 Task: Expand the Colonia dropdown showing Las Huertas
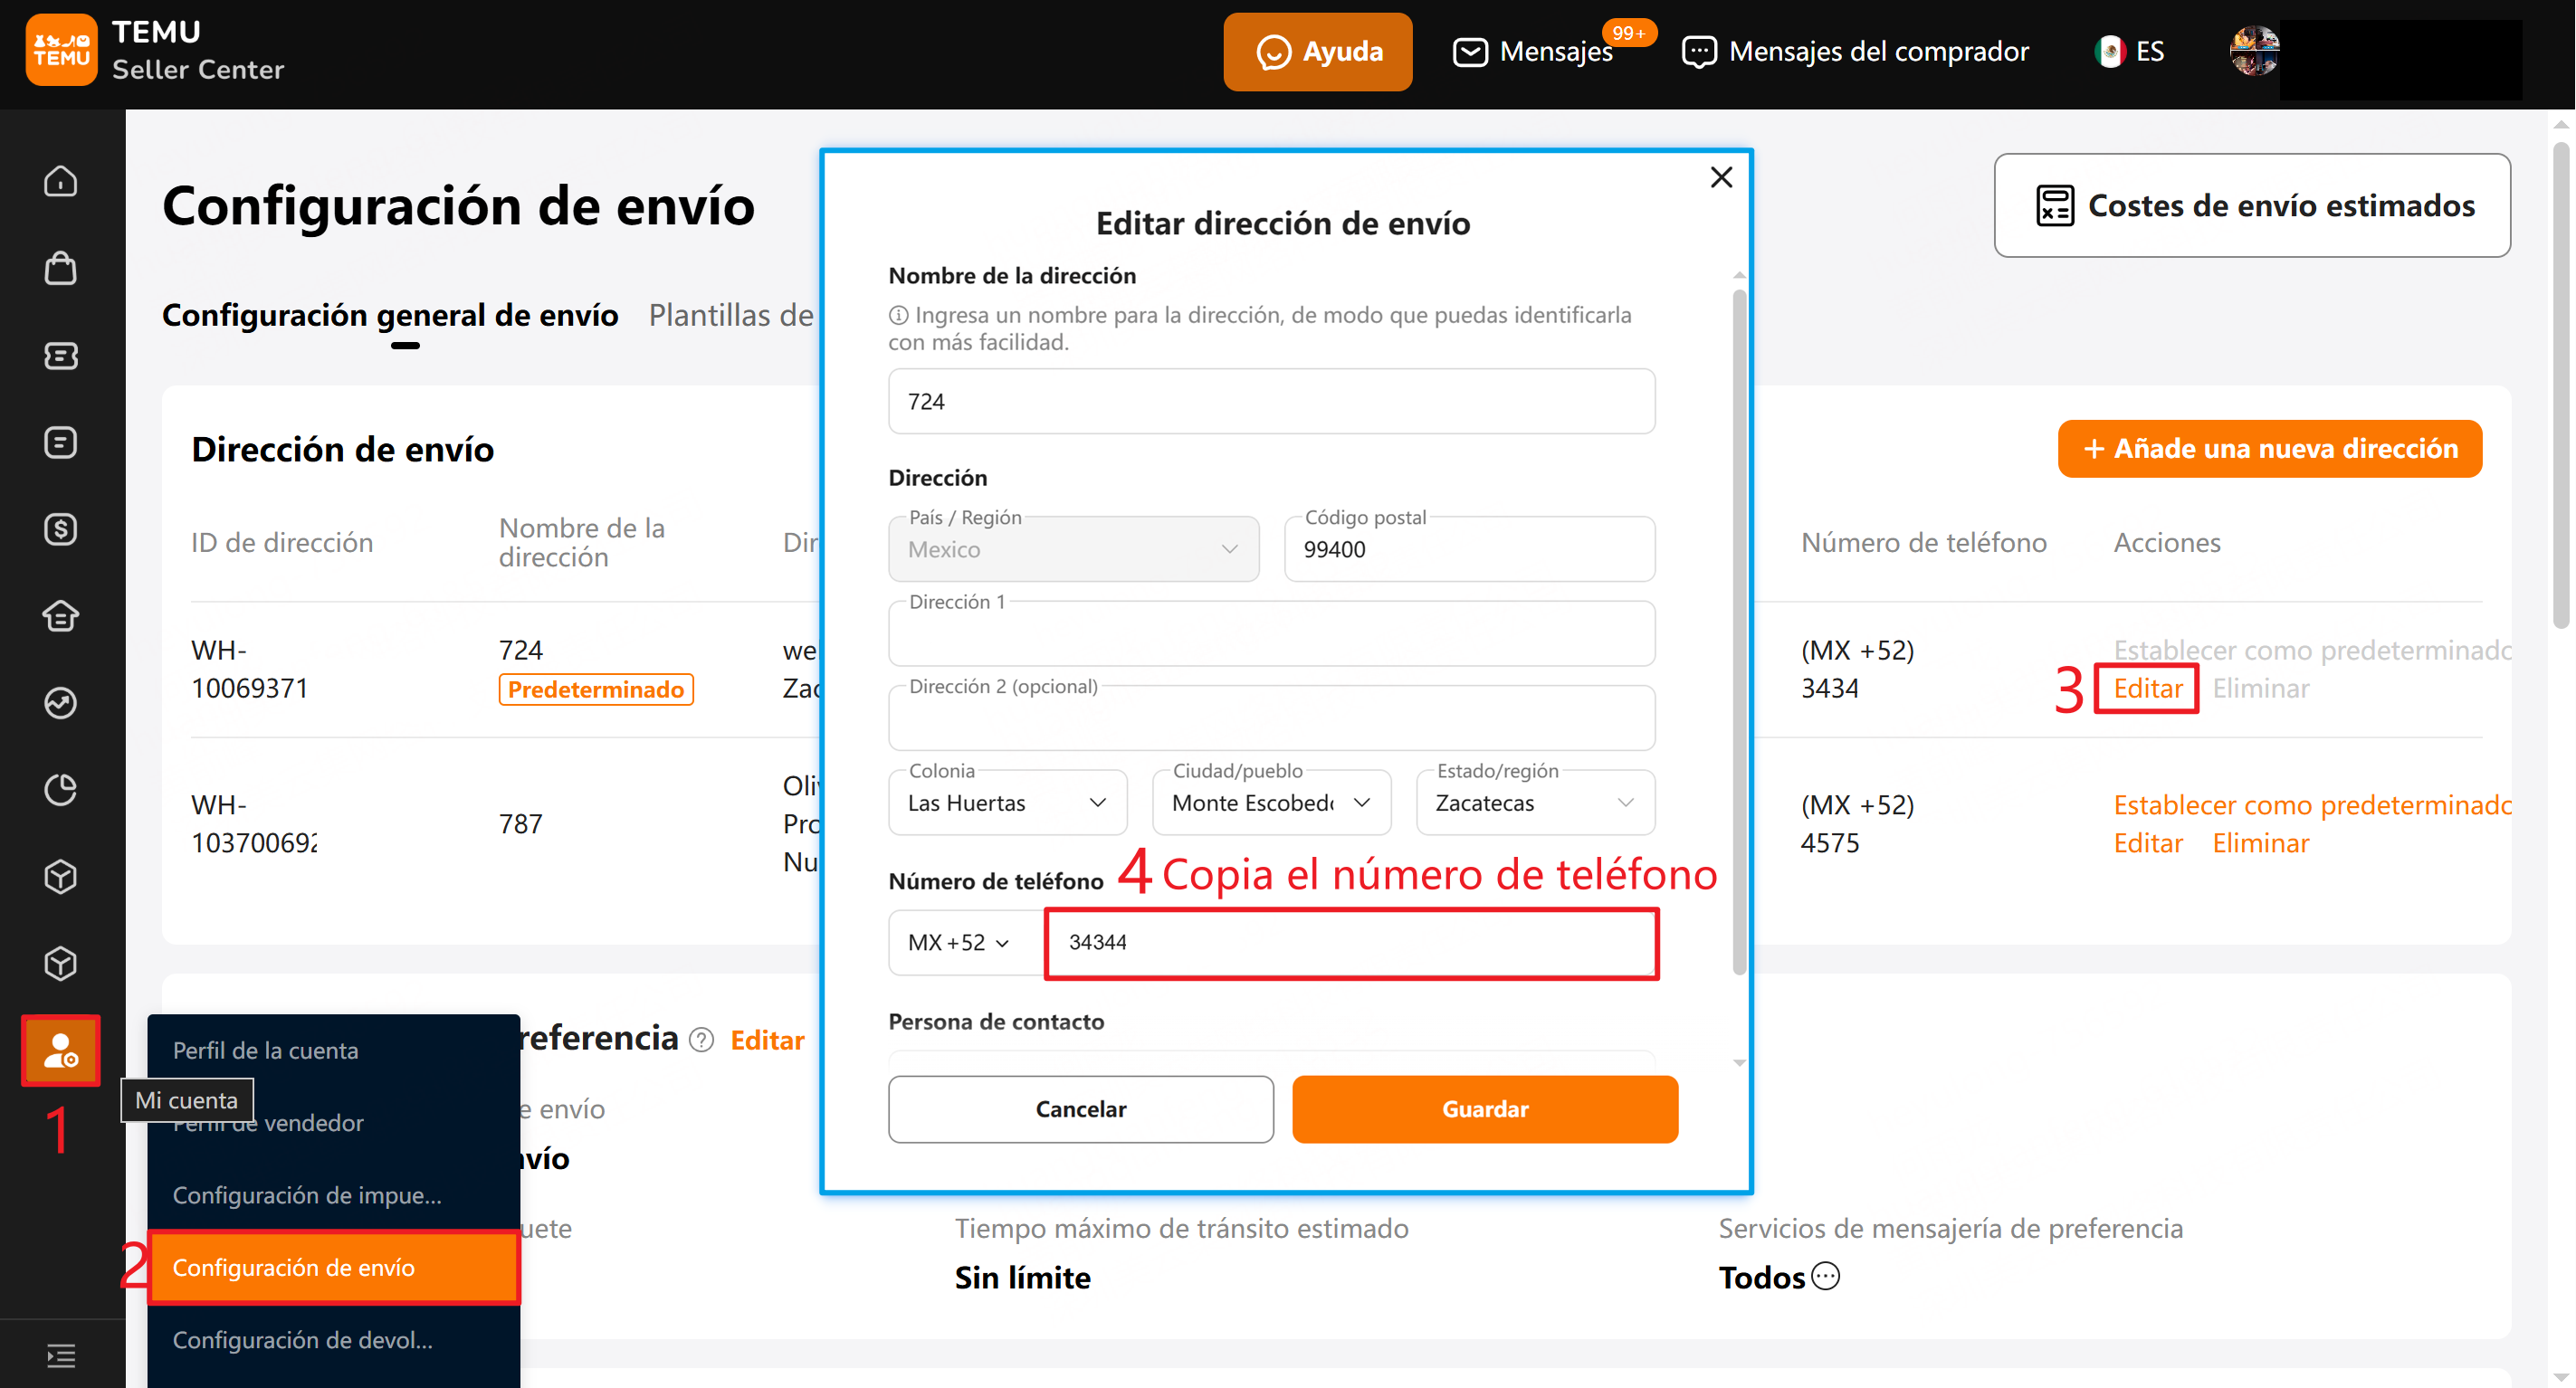(1007, 802)
